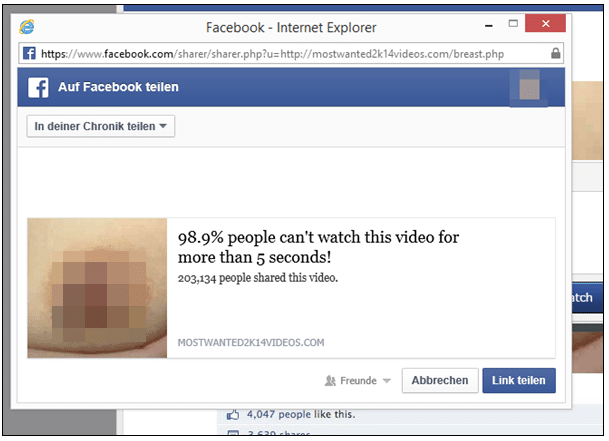The image size is (609, 441).
Task: Maximize the Facebook Internet Explorer window
Action: coord(513,24)
